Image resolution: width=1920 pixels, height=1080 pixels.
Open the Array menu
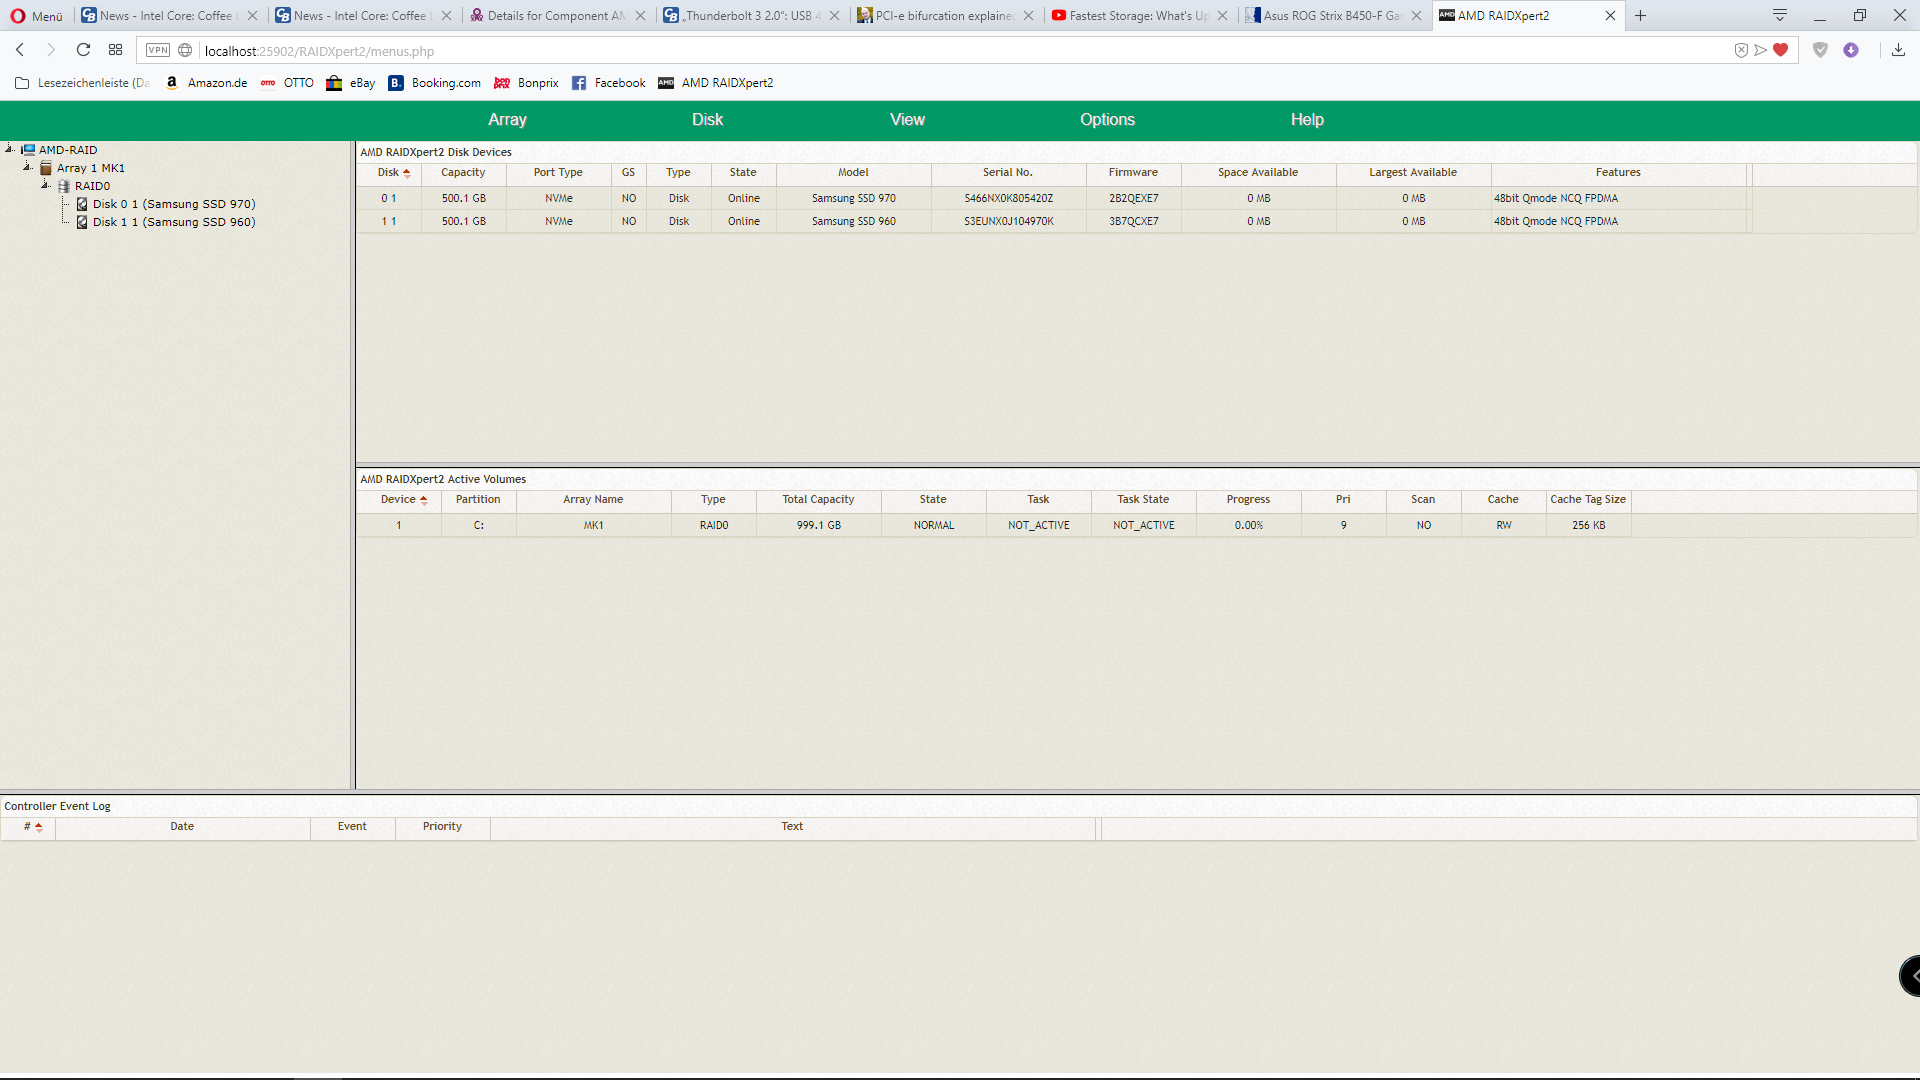tap(507, 120)
